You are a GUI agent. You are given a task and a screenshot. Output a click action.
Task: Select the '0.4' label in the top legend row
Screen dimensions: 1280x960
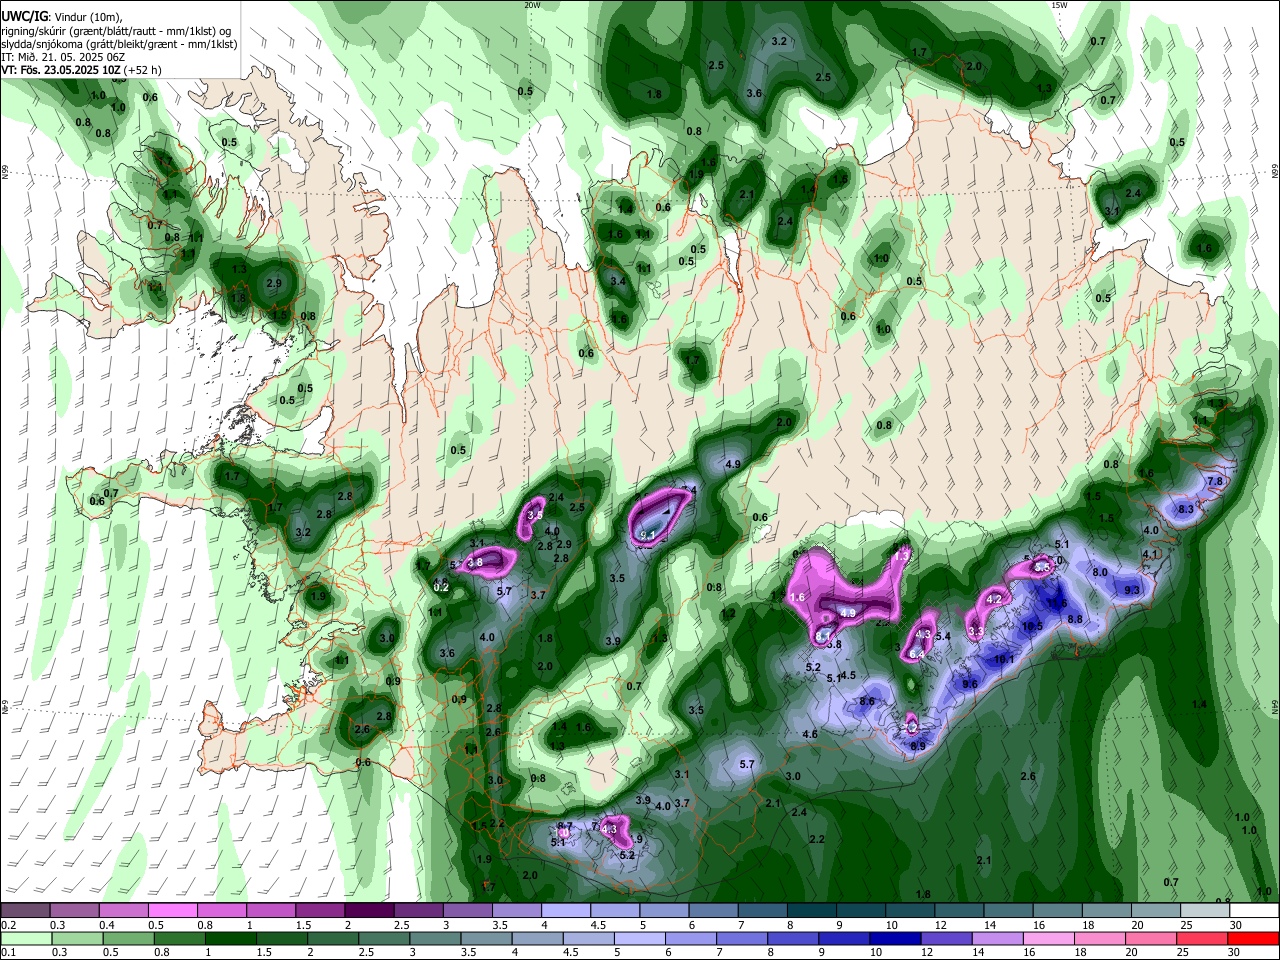point(106,925)
